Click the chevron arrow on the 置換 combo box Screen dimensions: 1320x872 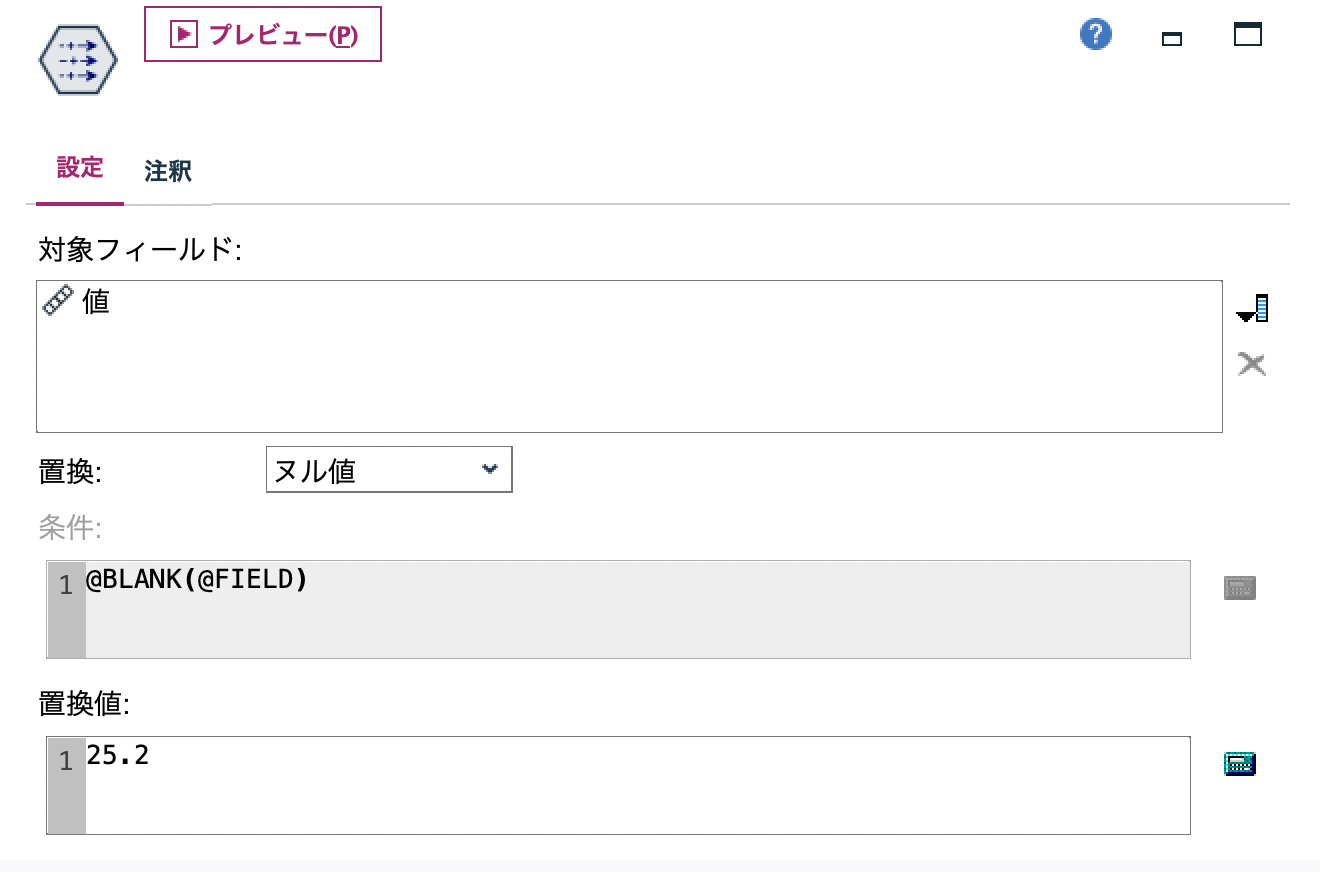489,469
